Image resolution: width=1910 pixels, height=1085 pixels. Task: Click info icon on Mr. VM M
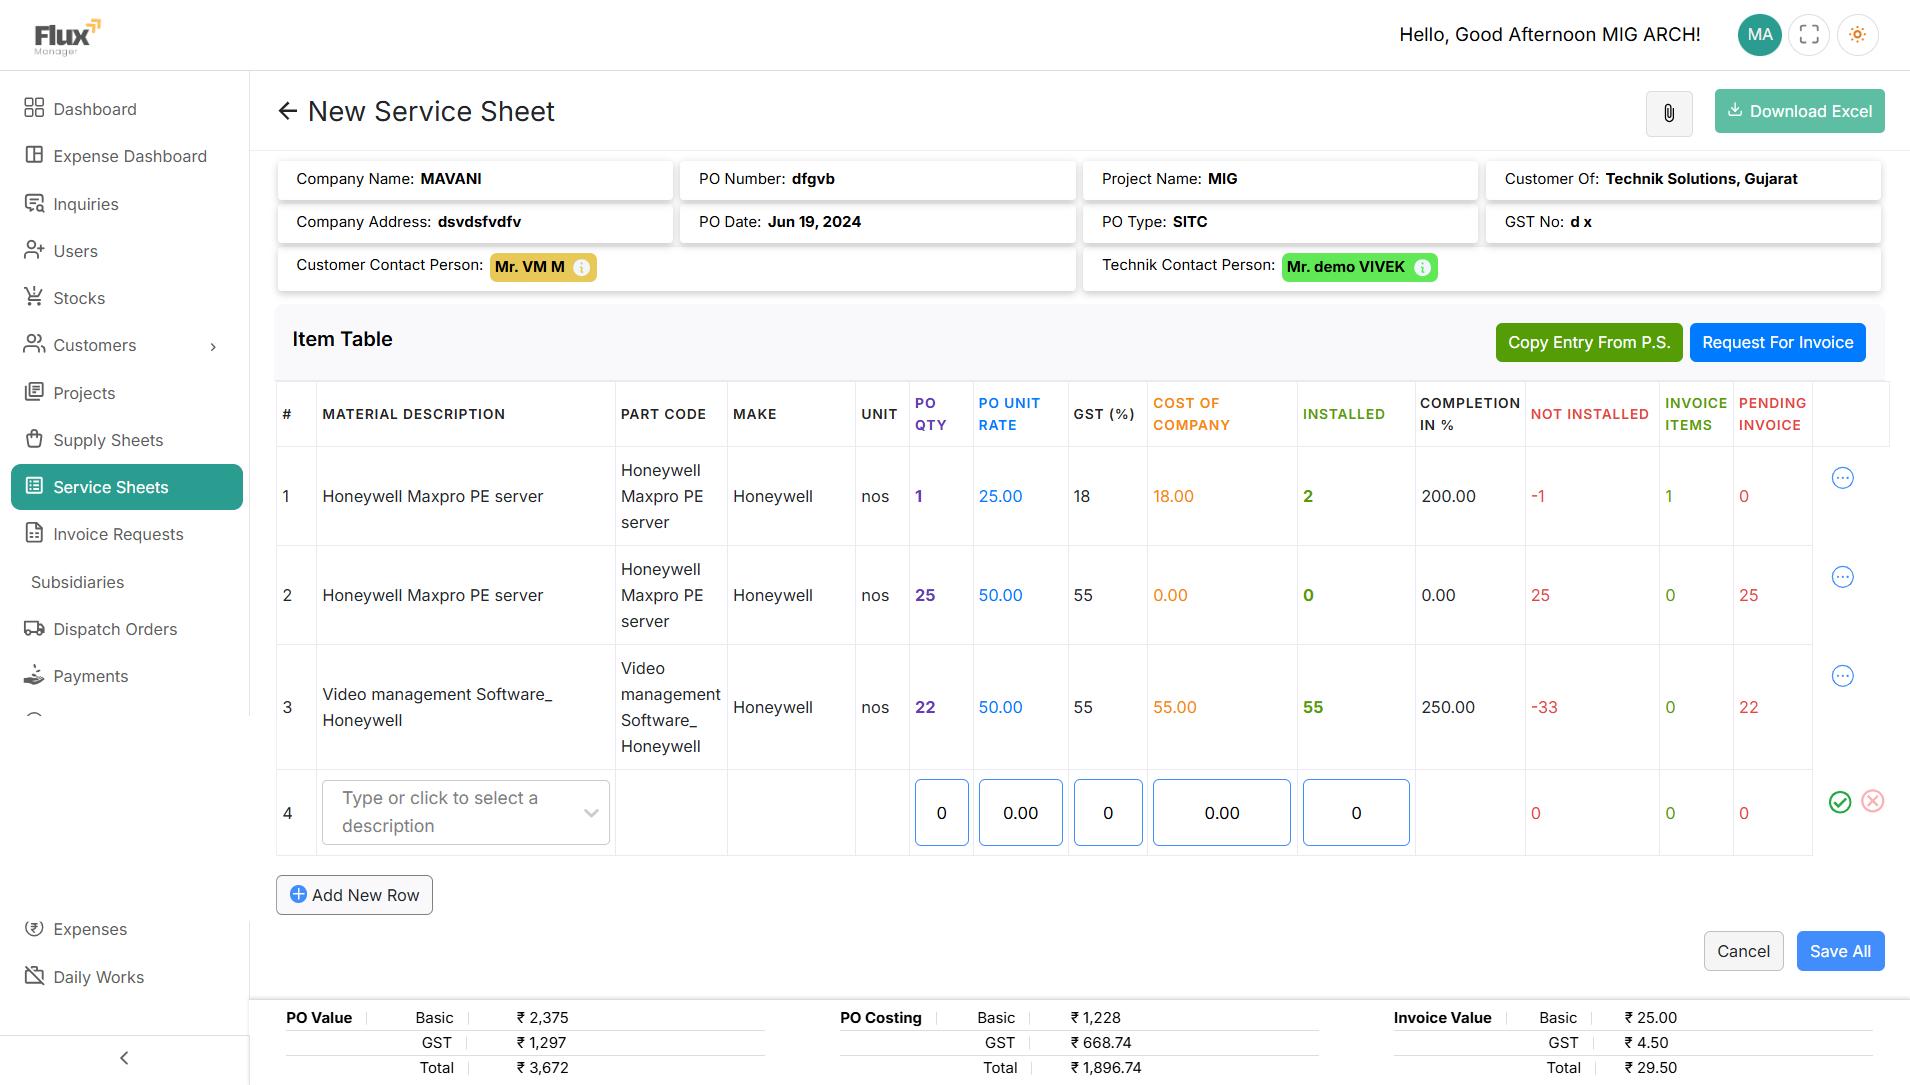pos(581,268)
